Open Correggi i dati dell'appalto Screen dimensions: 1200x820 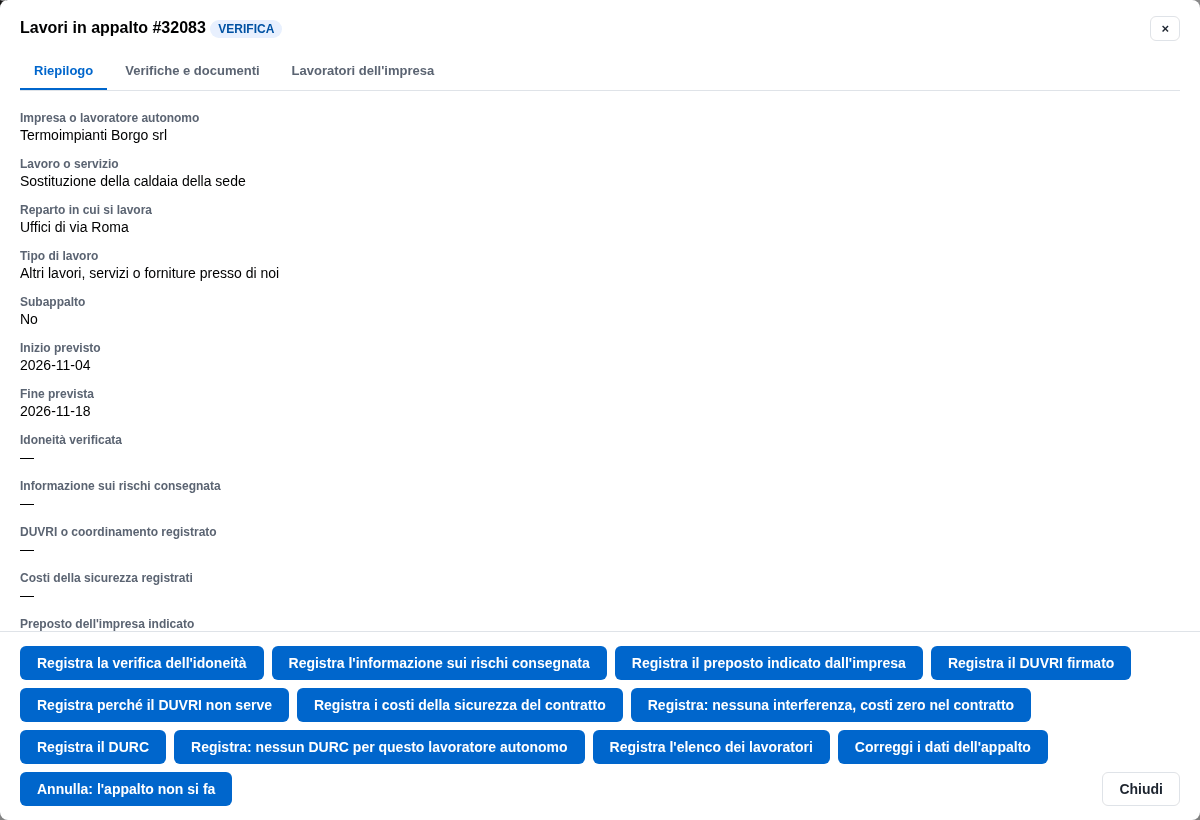943,747
